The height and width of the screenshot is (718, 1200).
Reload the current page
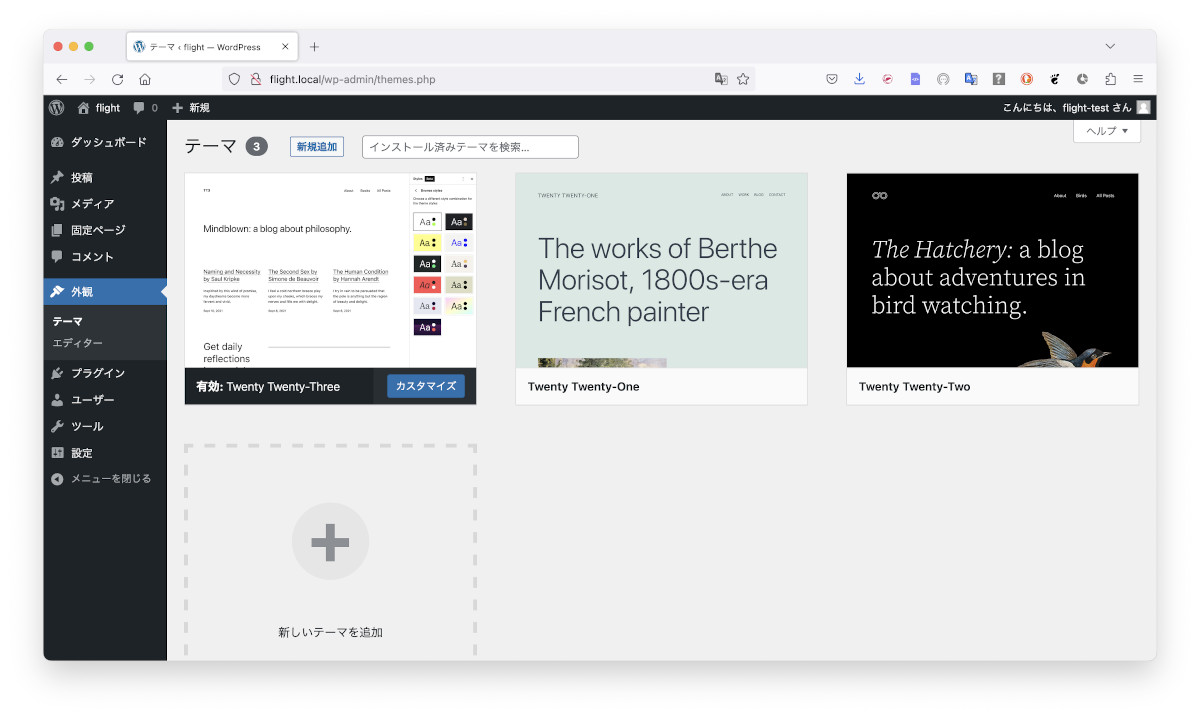118,79
